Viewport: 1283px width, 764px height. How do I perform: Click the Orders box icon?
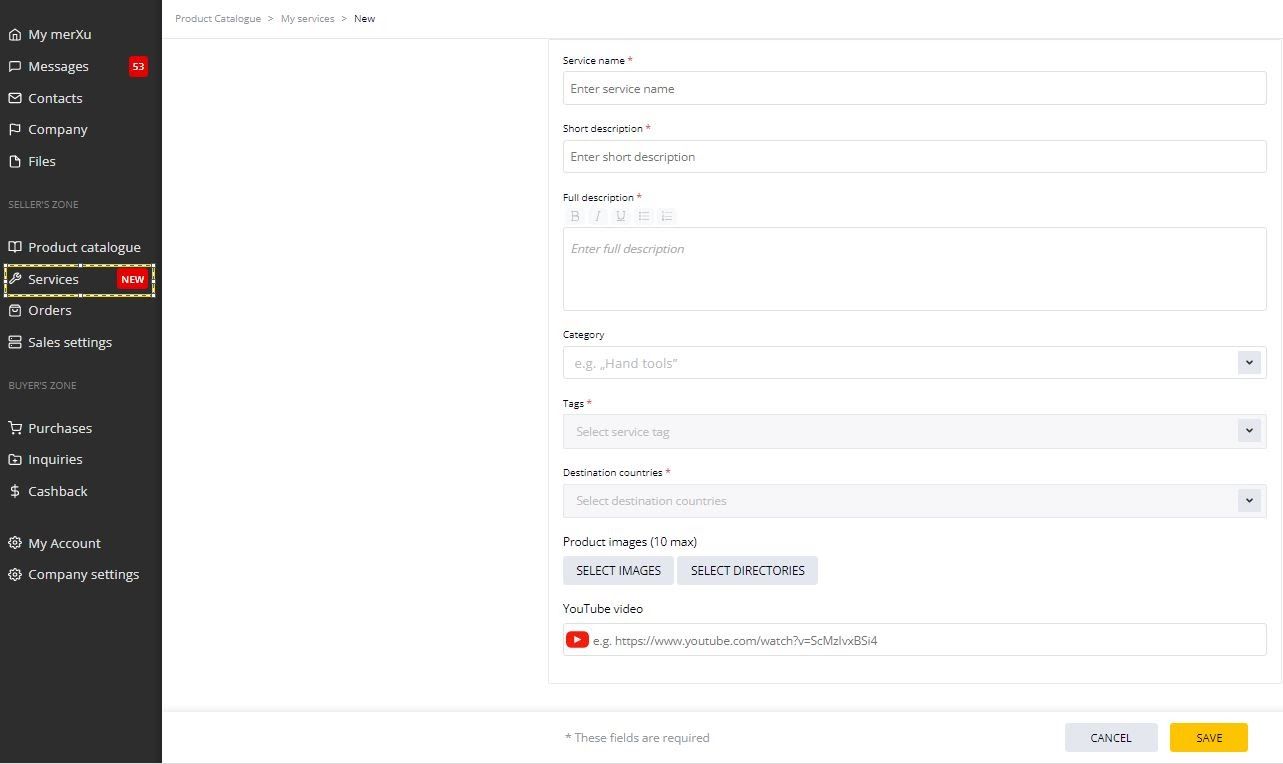click(x=14, y=310)
